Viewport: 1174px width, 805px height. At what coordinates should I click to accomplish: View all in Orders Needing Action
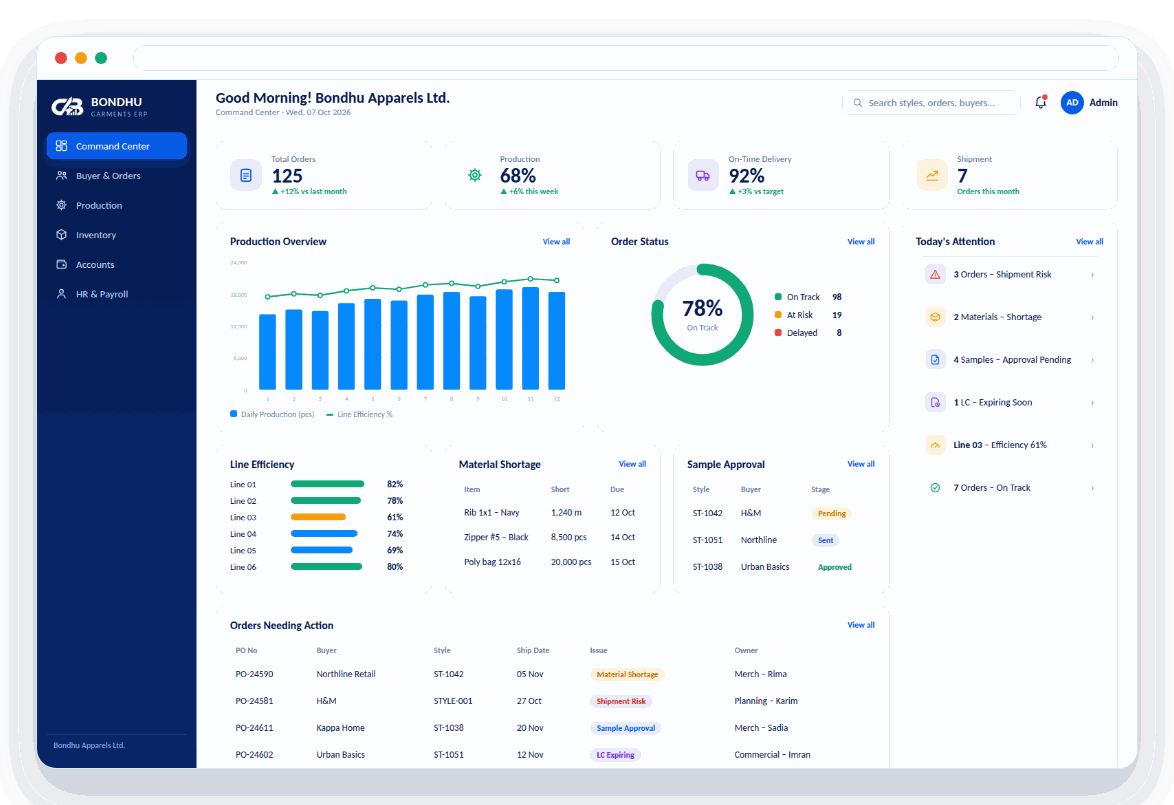click(x=861, y=625)
